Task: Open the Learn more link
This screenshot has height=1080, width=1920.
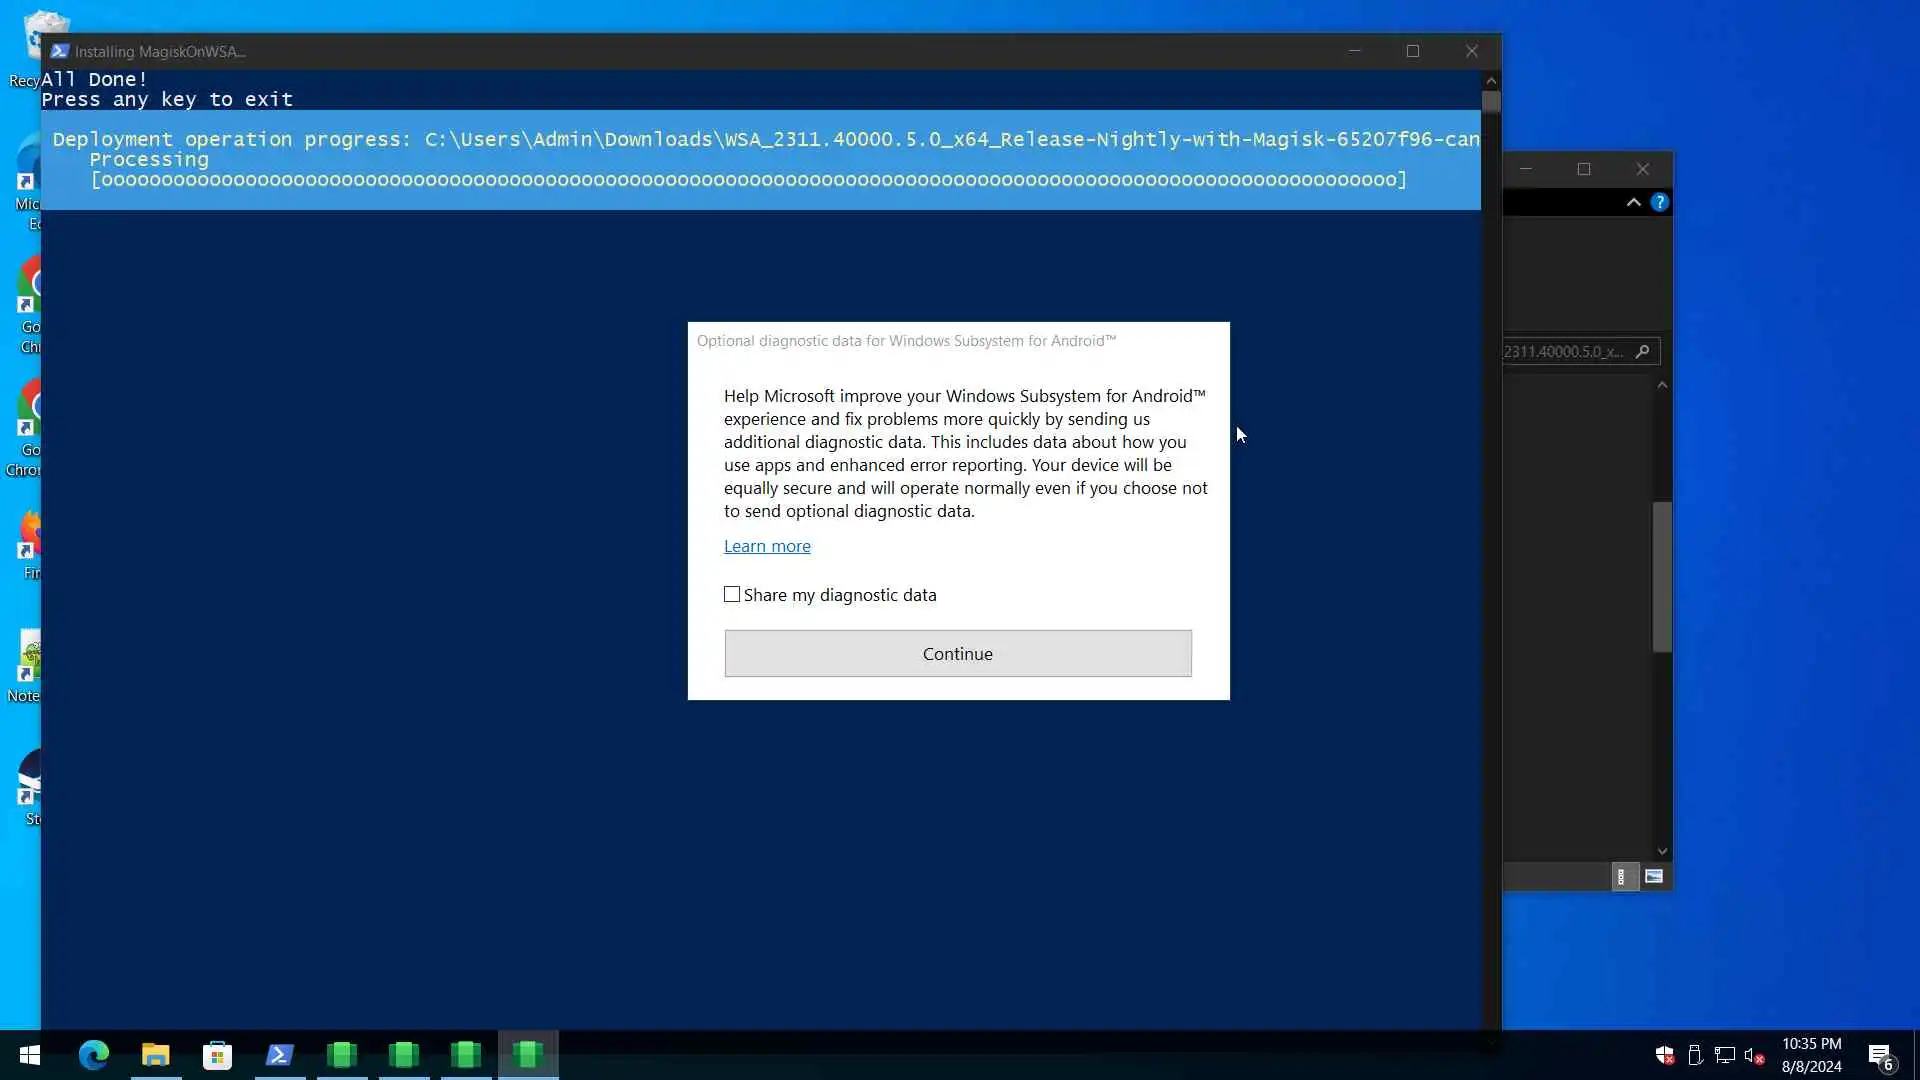Action: pos(767,546)
